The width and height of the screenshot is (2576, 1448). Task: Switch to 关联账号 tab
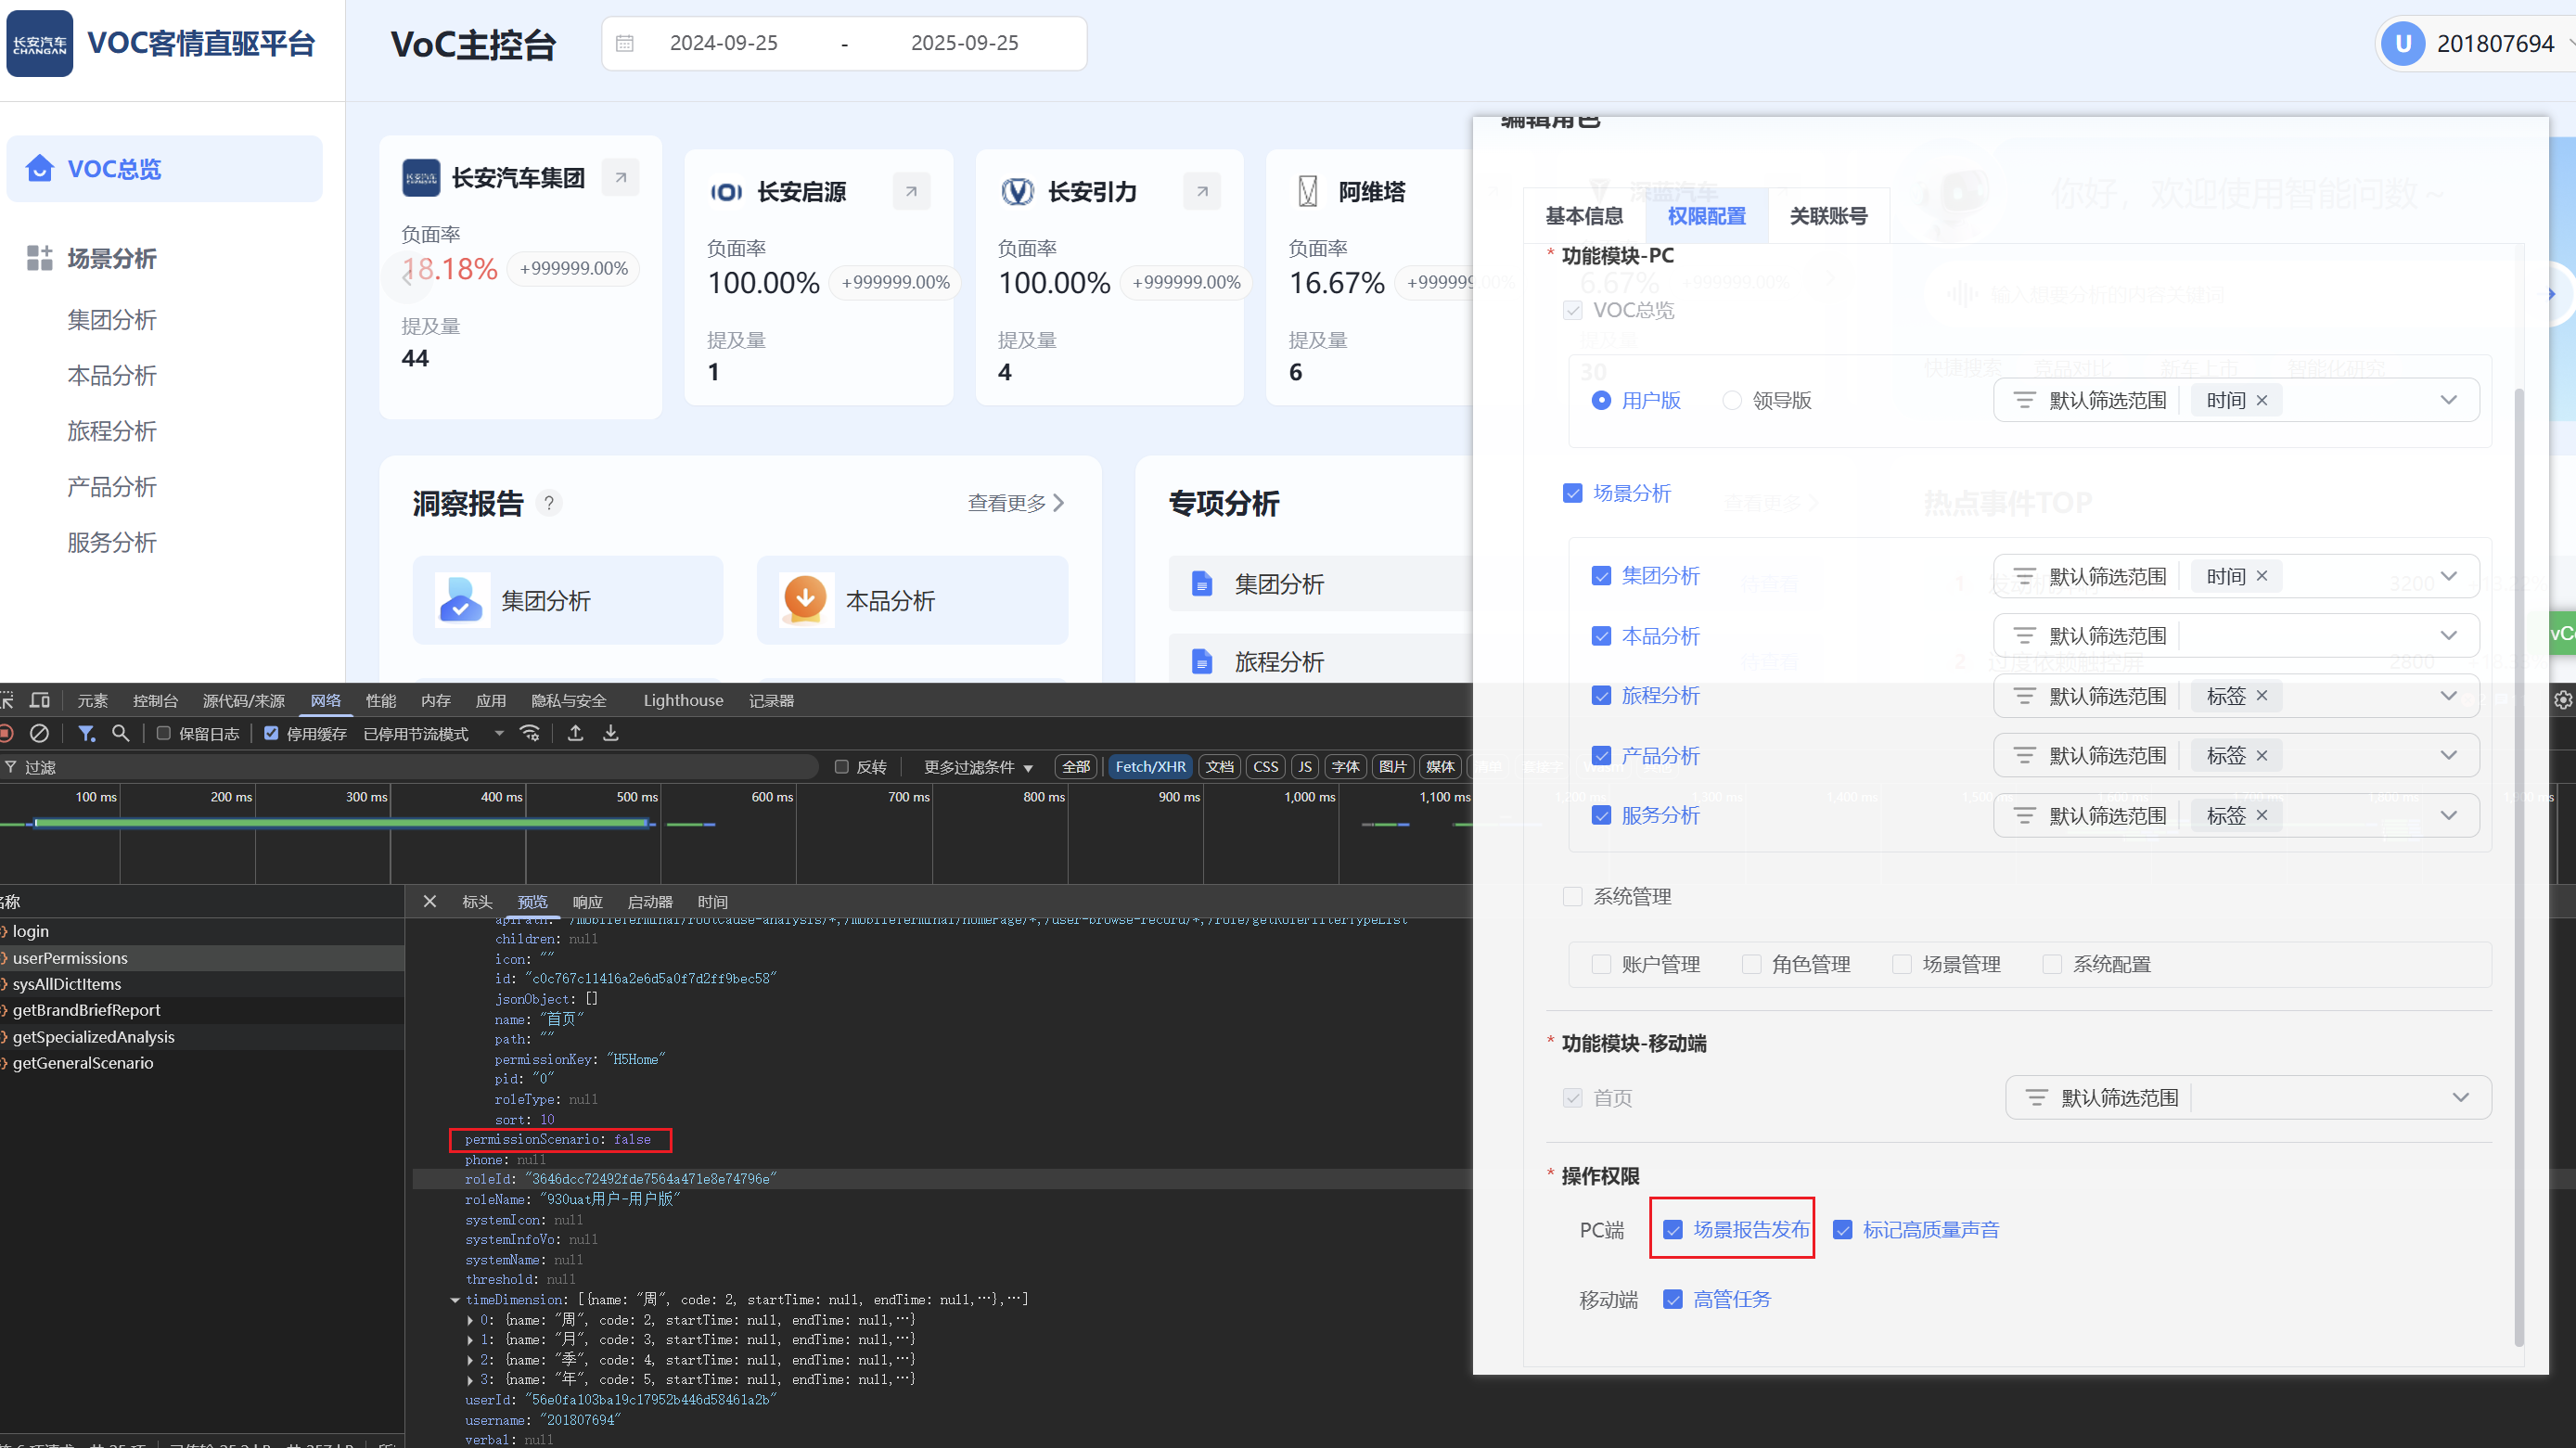click(x=1827, y=216)
